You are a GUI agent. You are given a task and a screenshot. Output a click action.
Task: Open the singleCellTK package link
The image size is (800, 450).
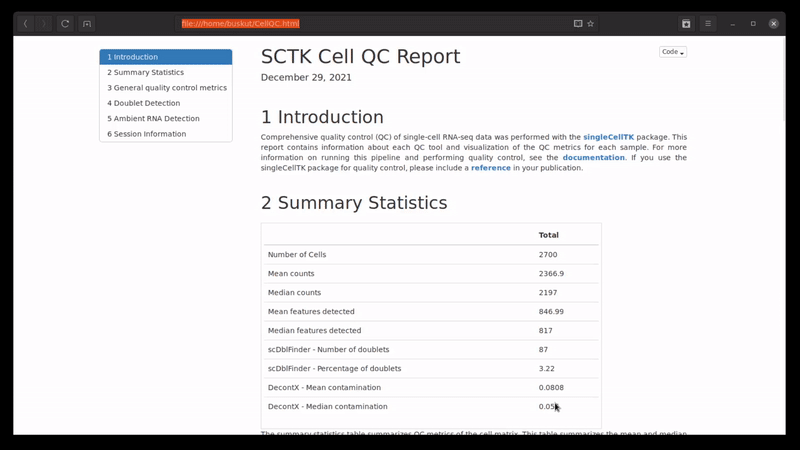click(x=608, y=137)
